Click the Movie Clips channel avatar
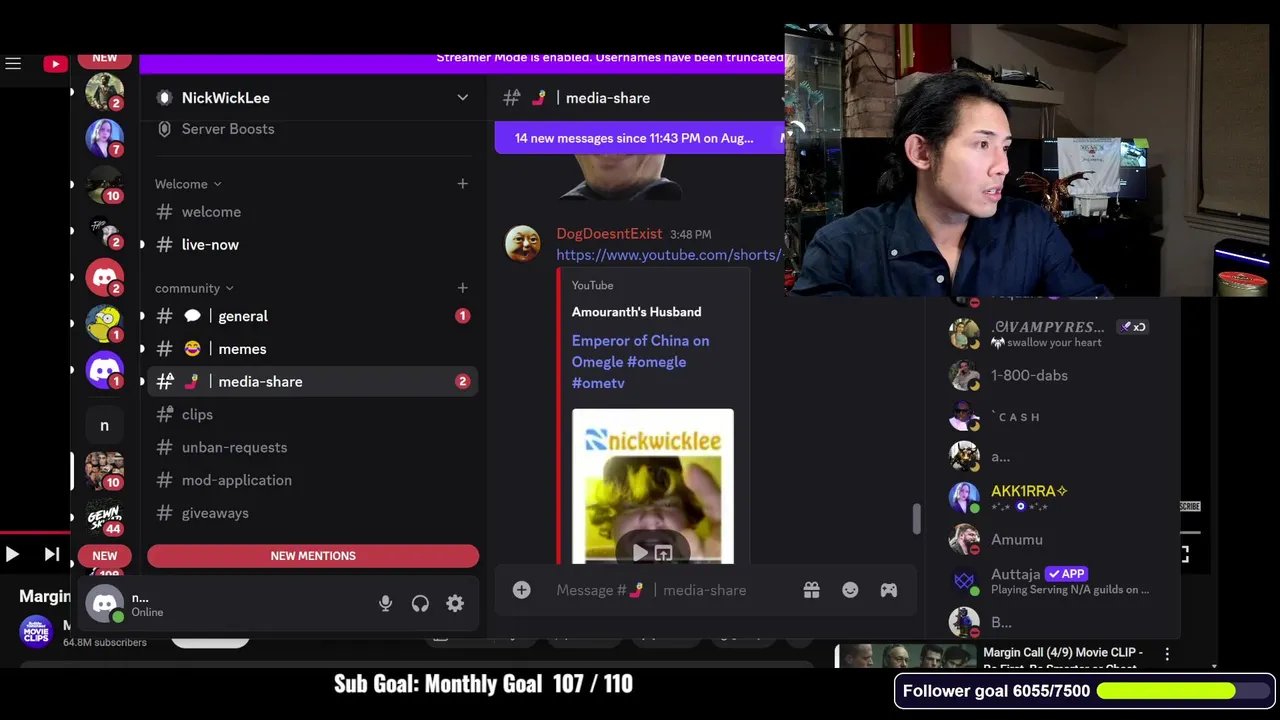 pyautogui.click(x=35, y=633)
